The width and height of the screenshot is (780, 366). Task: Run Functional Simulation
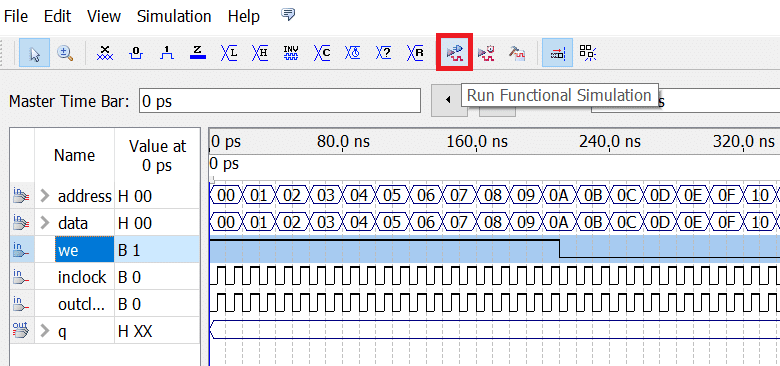click(x=455, y=52)
